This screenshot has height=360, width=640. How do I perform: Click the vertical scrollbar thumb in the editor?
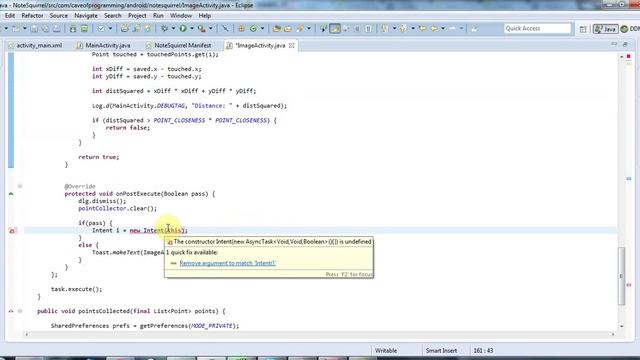tap(622, 276)
